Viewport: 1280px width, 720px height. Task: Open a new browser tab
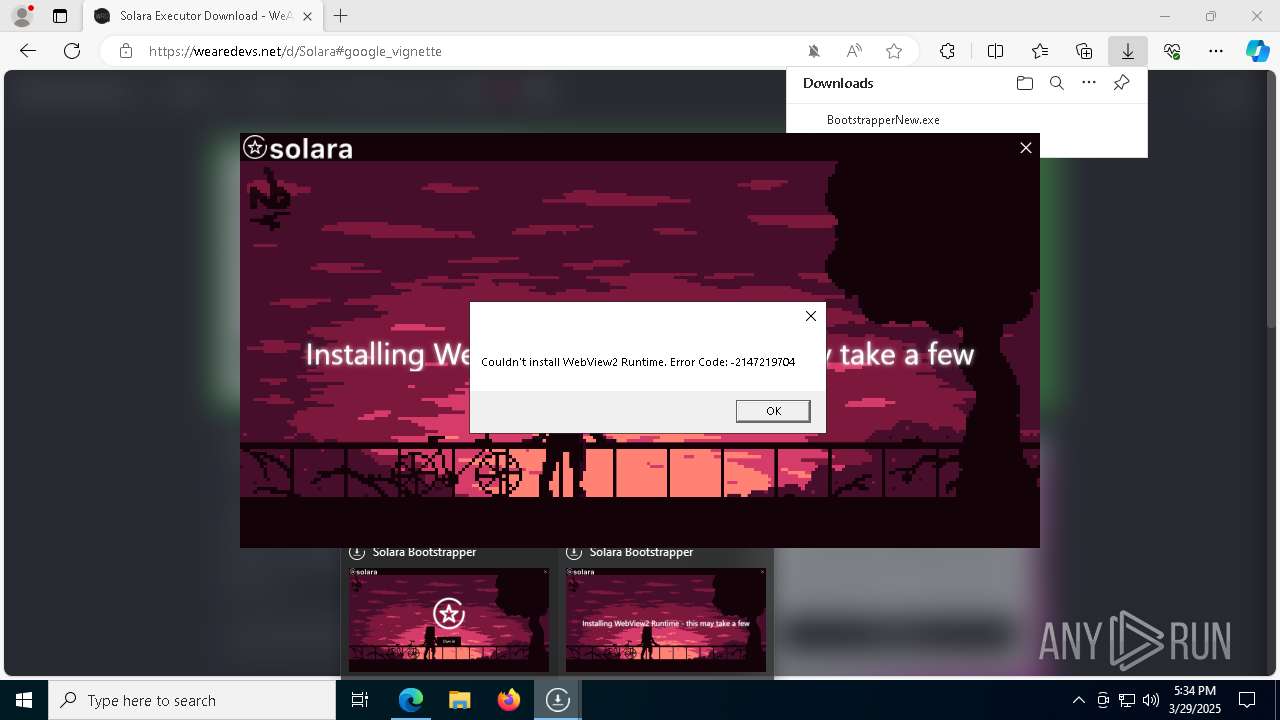click(341, 16)
